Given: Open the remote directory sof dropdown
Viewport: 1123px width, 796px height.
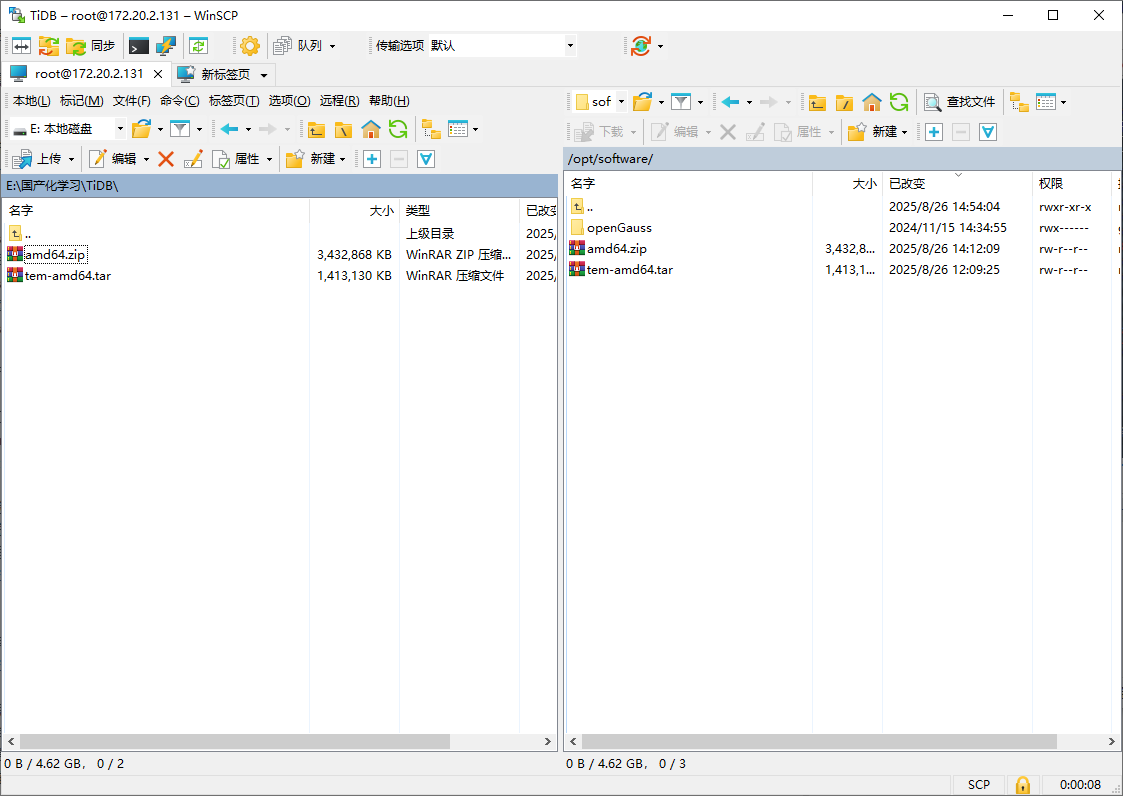Looking at the screenshot, I should (621, 102).
